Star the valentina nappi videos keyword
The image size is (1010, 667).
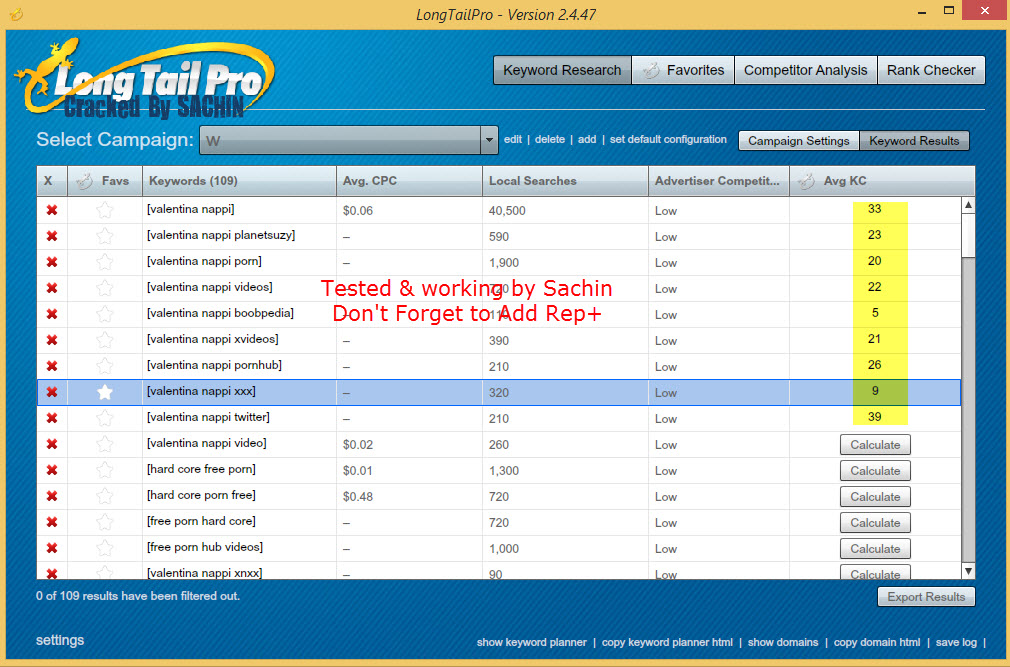point(105,288)
